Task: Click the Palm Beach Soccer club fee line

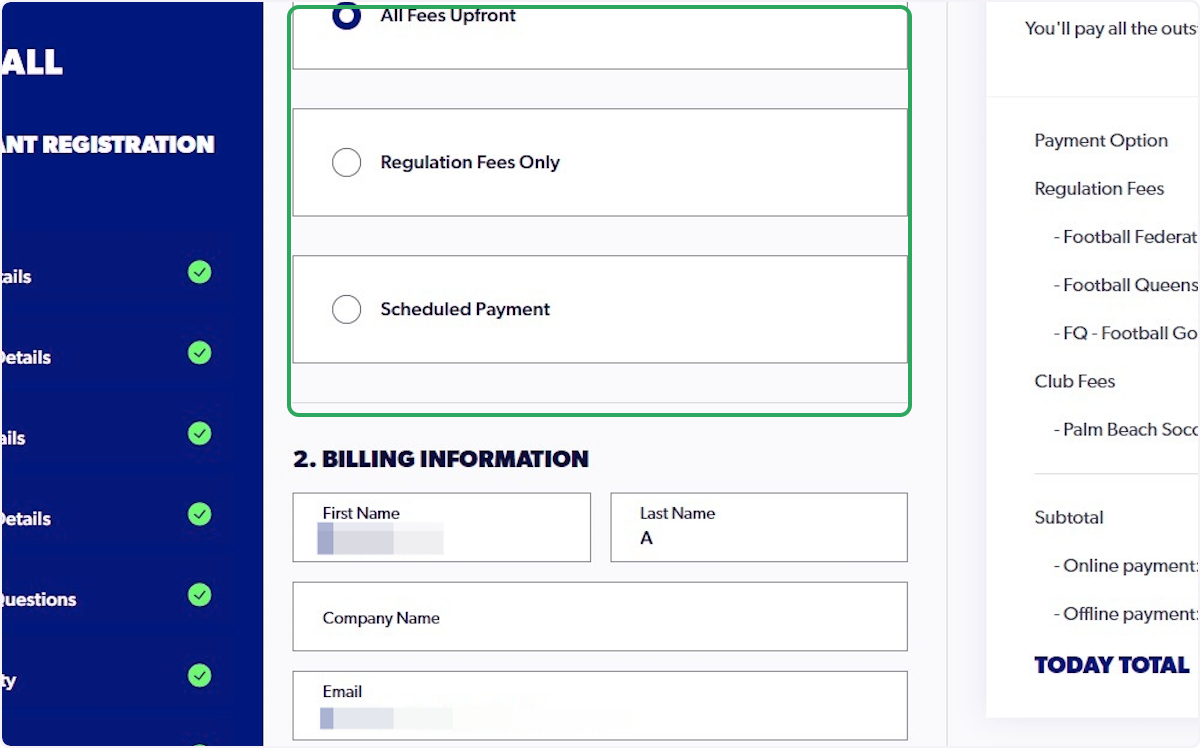Action: pos(1127,429)
